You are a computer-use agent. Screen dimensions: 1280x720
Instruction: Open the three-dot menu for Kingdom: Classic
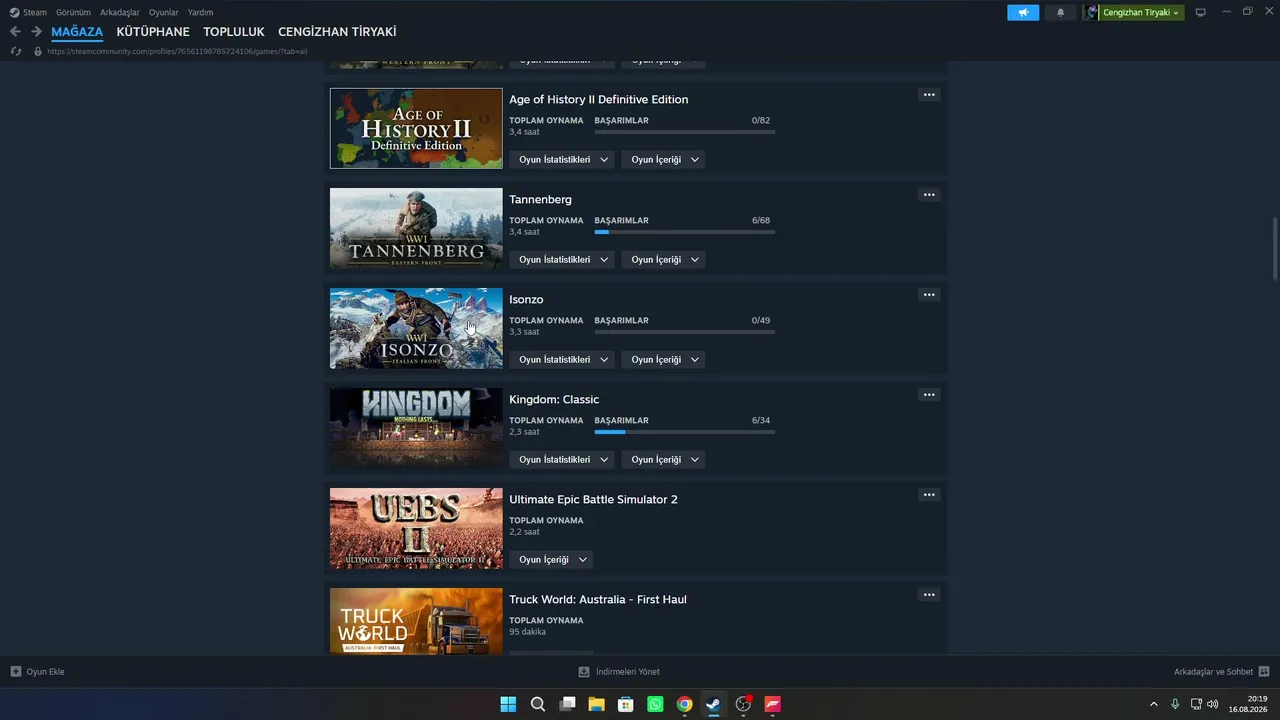[x=929, y=395]
